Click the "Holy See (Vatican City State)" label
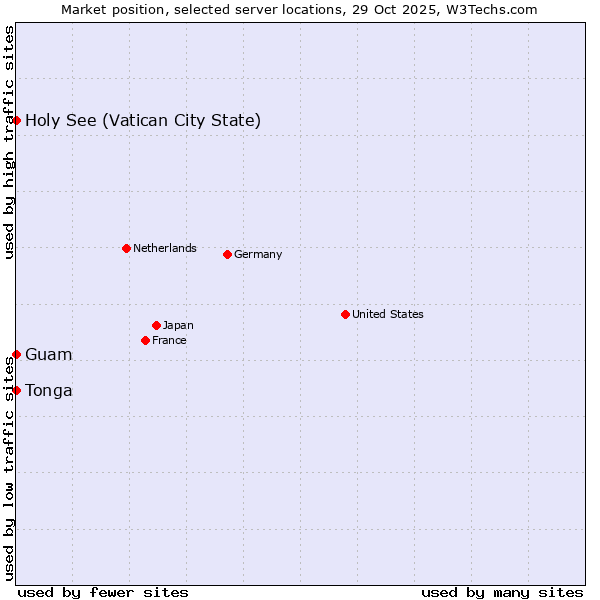 [143, 121]
